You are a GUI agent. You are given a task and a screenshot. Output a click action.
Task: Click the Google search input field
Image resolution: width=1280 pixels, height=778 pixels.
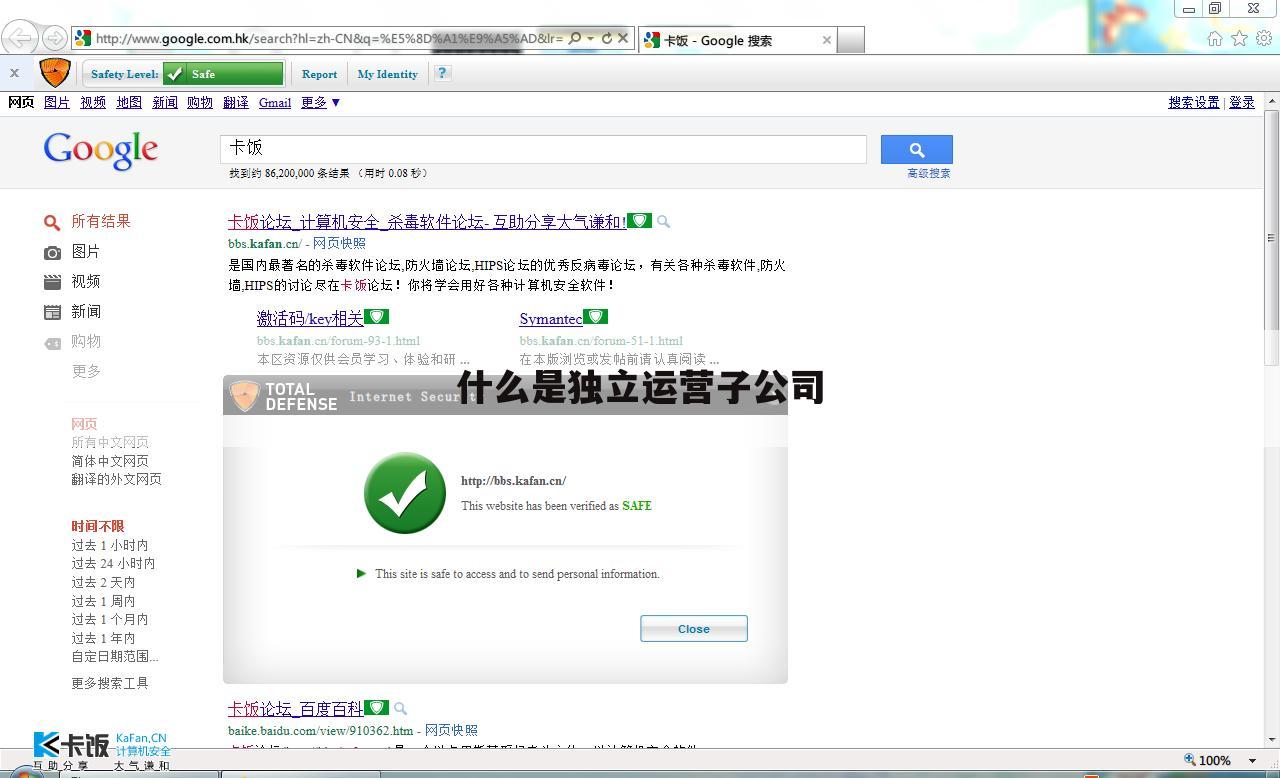click(x=543, y=149)
